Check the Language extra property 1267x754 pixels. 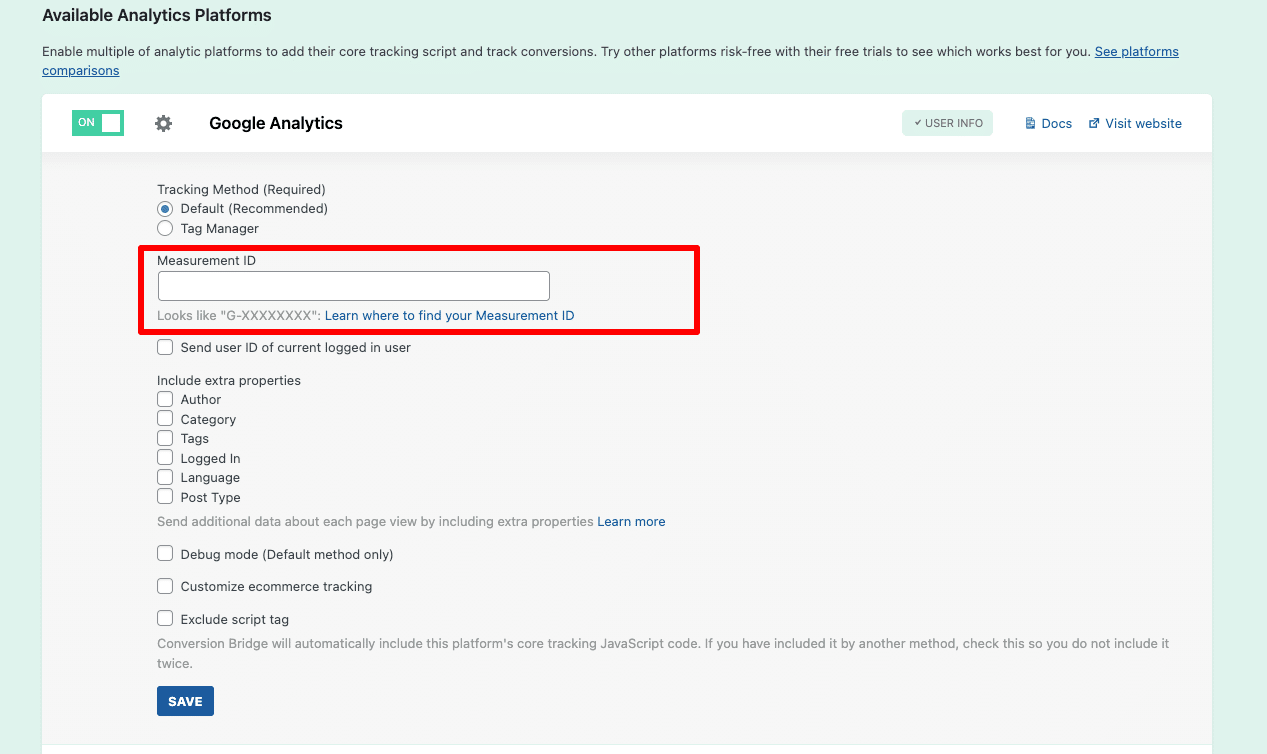coord(165,477)
